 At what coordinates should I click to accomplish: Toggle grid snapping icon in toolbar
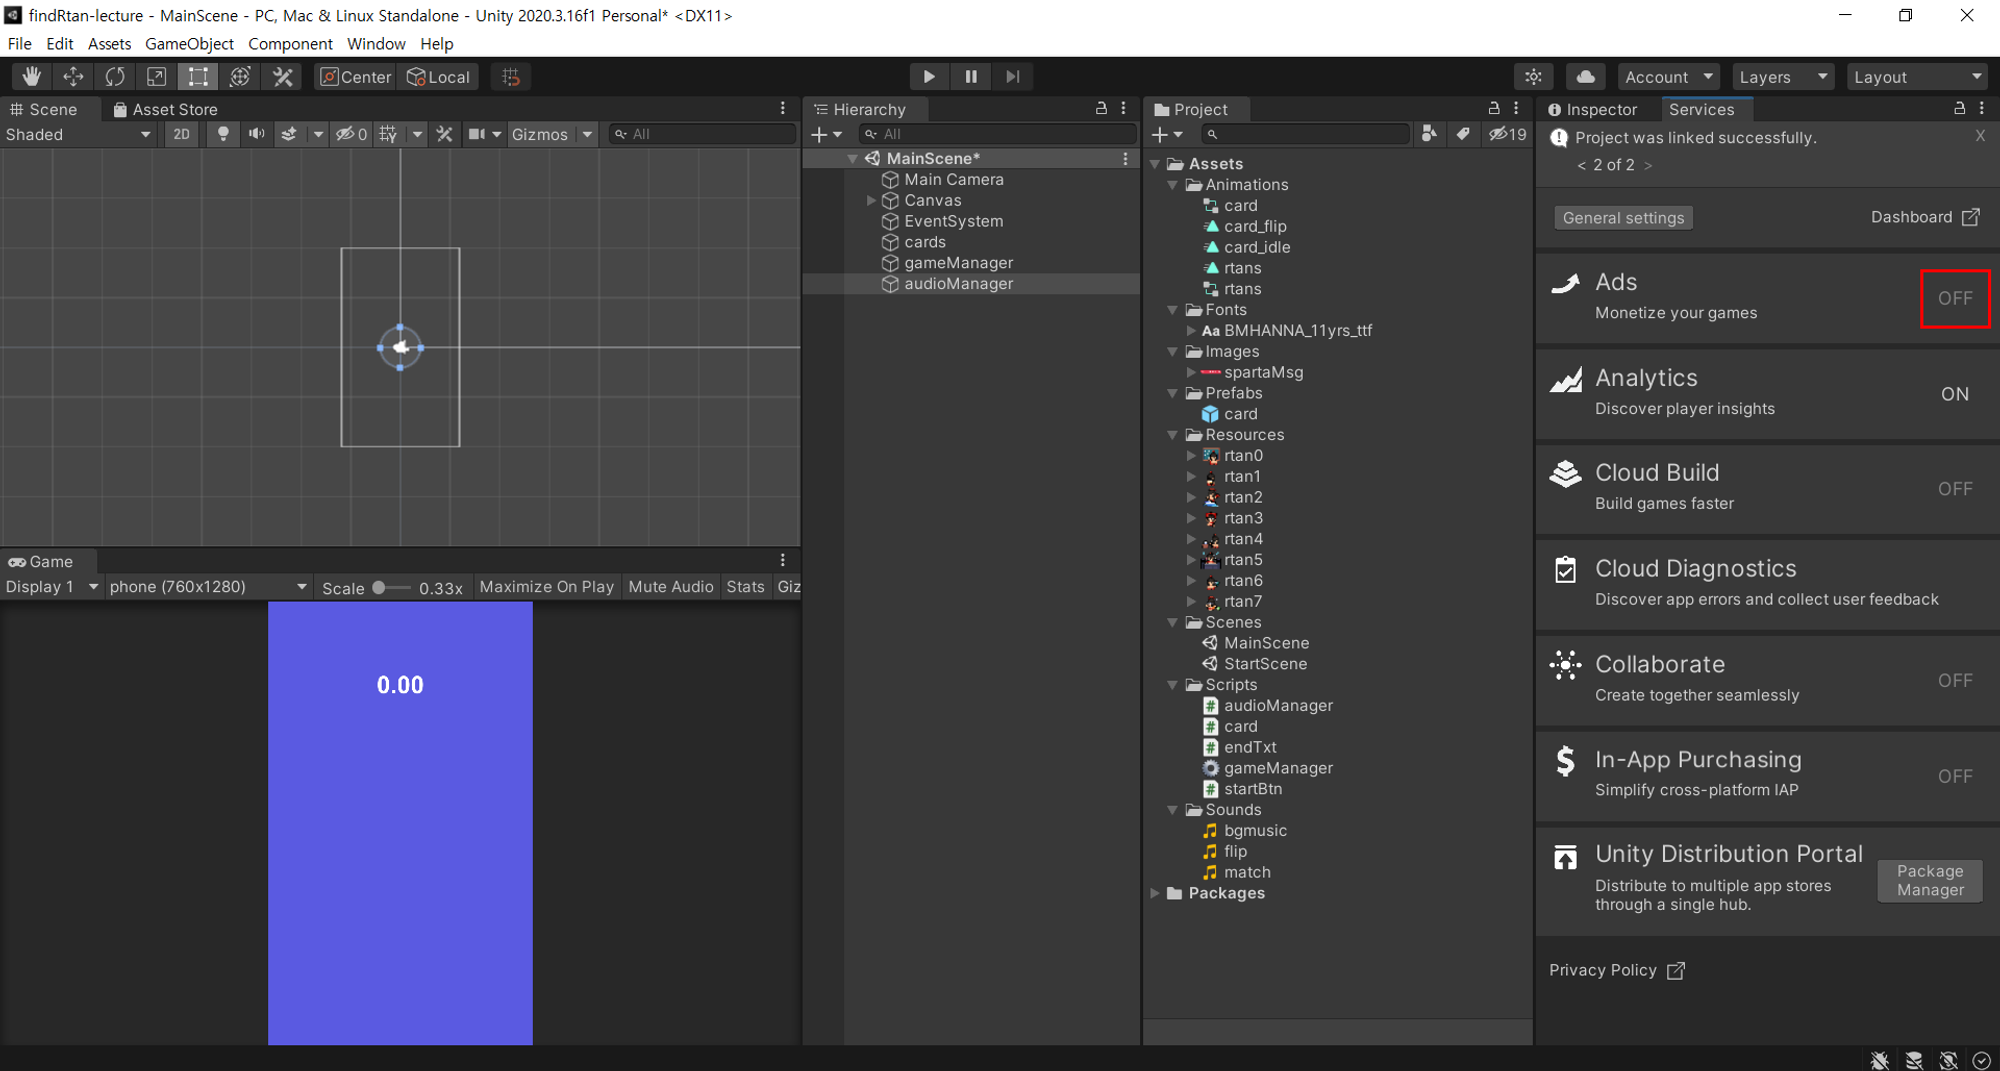pos(511,77)
